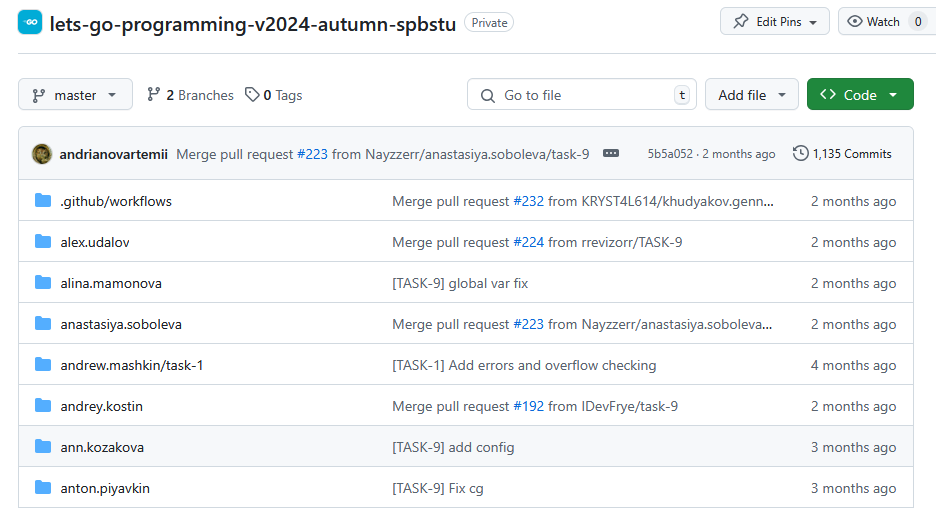Open the alina.mamonova folder

111,283
